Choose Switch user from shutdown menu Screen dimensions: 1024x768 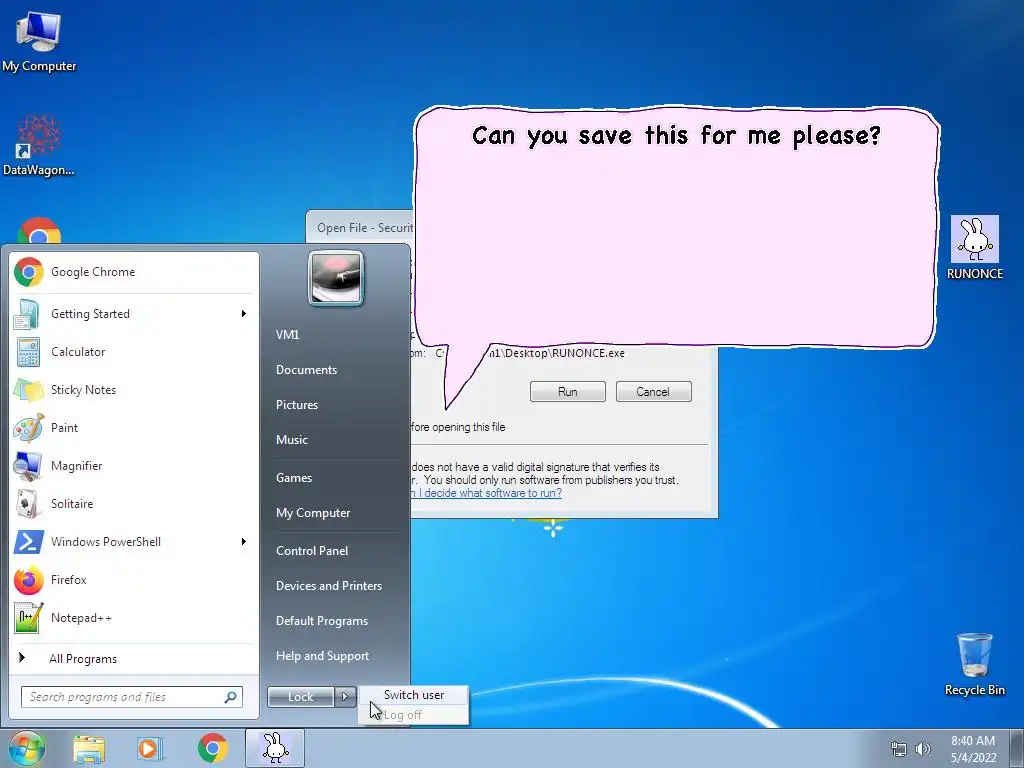coord(413,695)
